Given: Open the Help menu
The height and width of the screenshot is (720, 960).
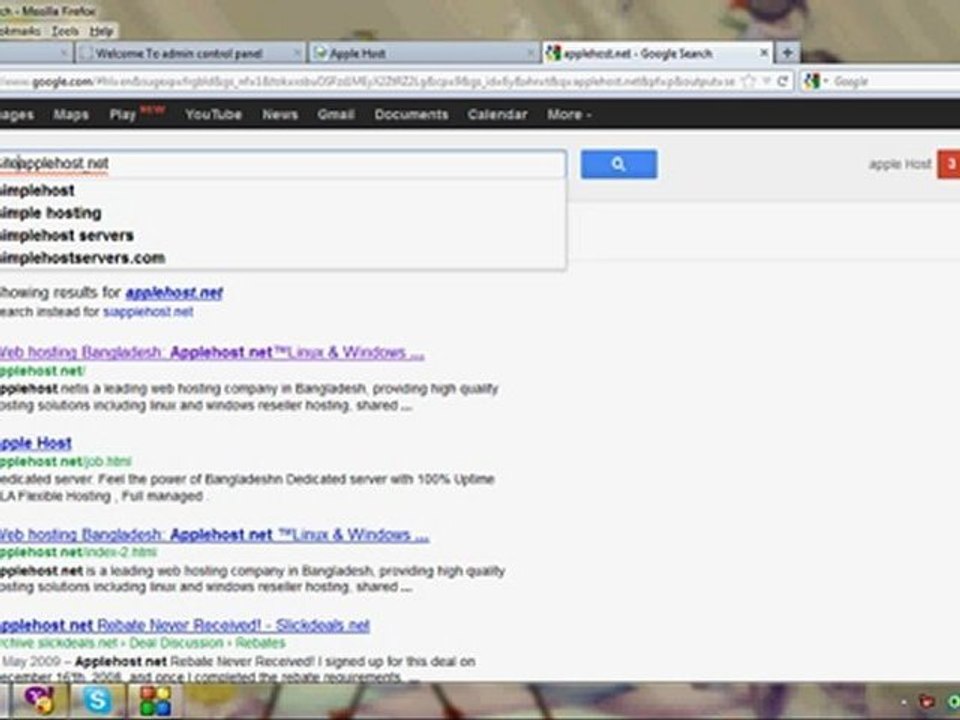Looking at the screenshot, I should 101,31.
